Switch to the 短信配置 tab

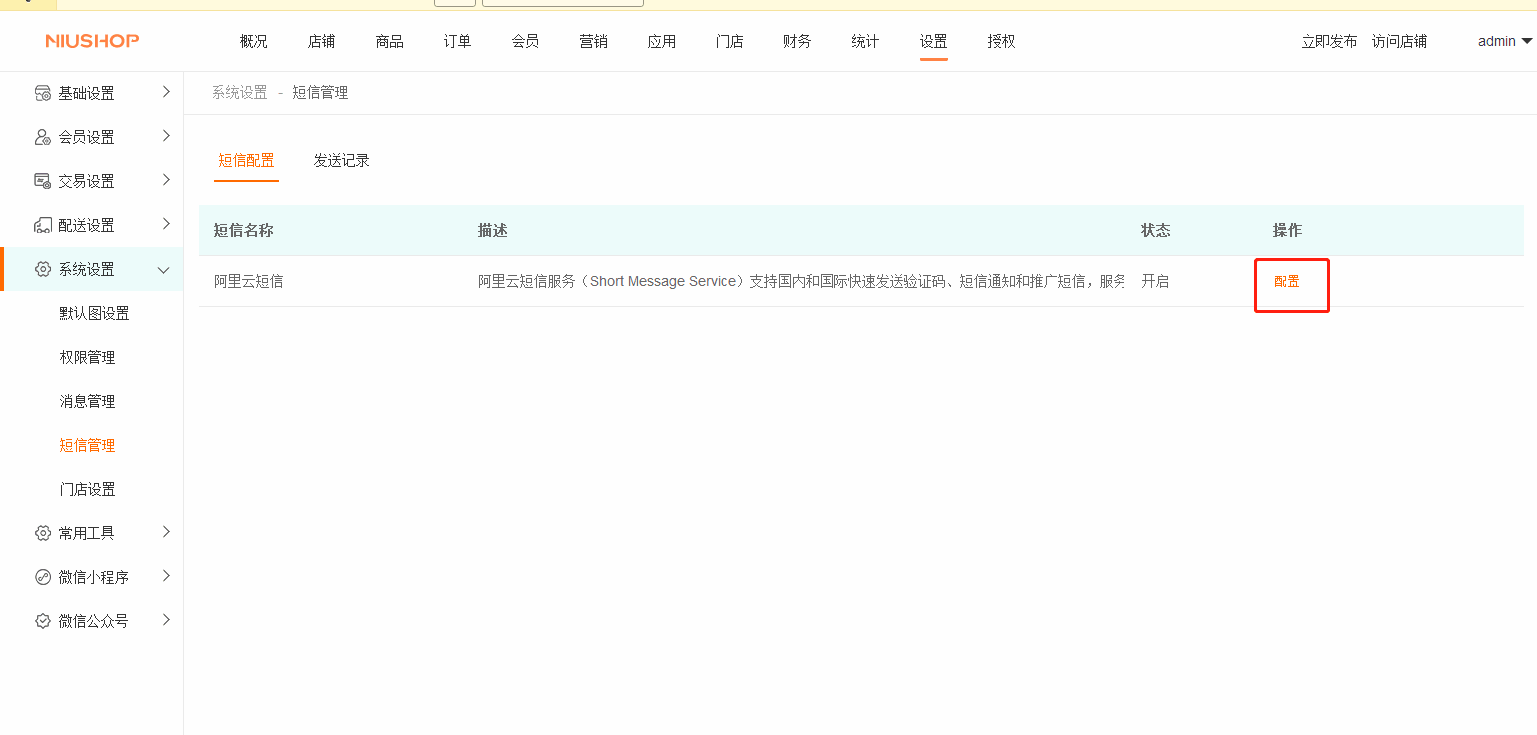pyautogui.click(x=246, y=161)
